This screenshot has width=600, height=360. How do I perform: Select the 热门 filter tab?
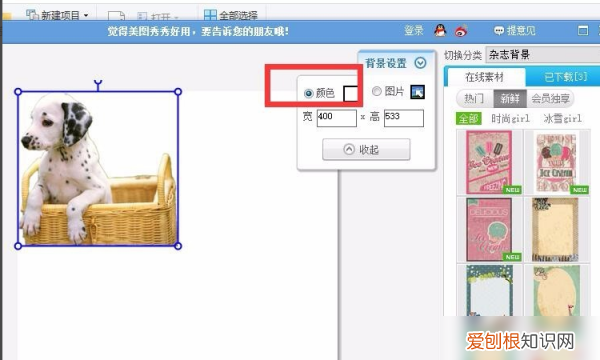474,99
